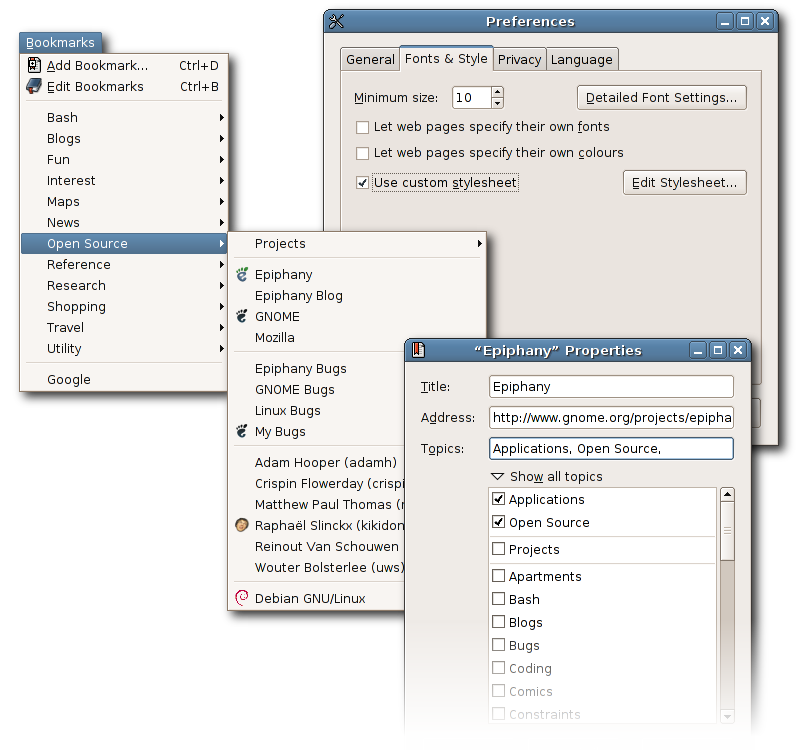Uncheck the Open Source topic
This screenshot has width=800, height=750.
498,522
